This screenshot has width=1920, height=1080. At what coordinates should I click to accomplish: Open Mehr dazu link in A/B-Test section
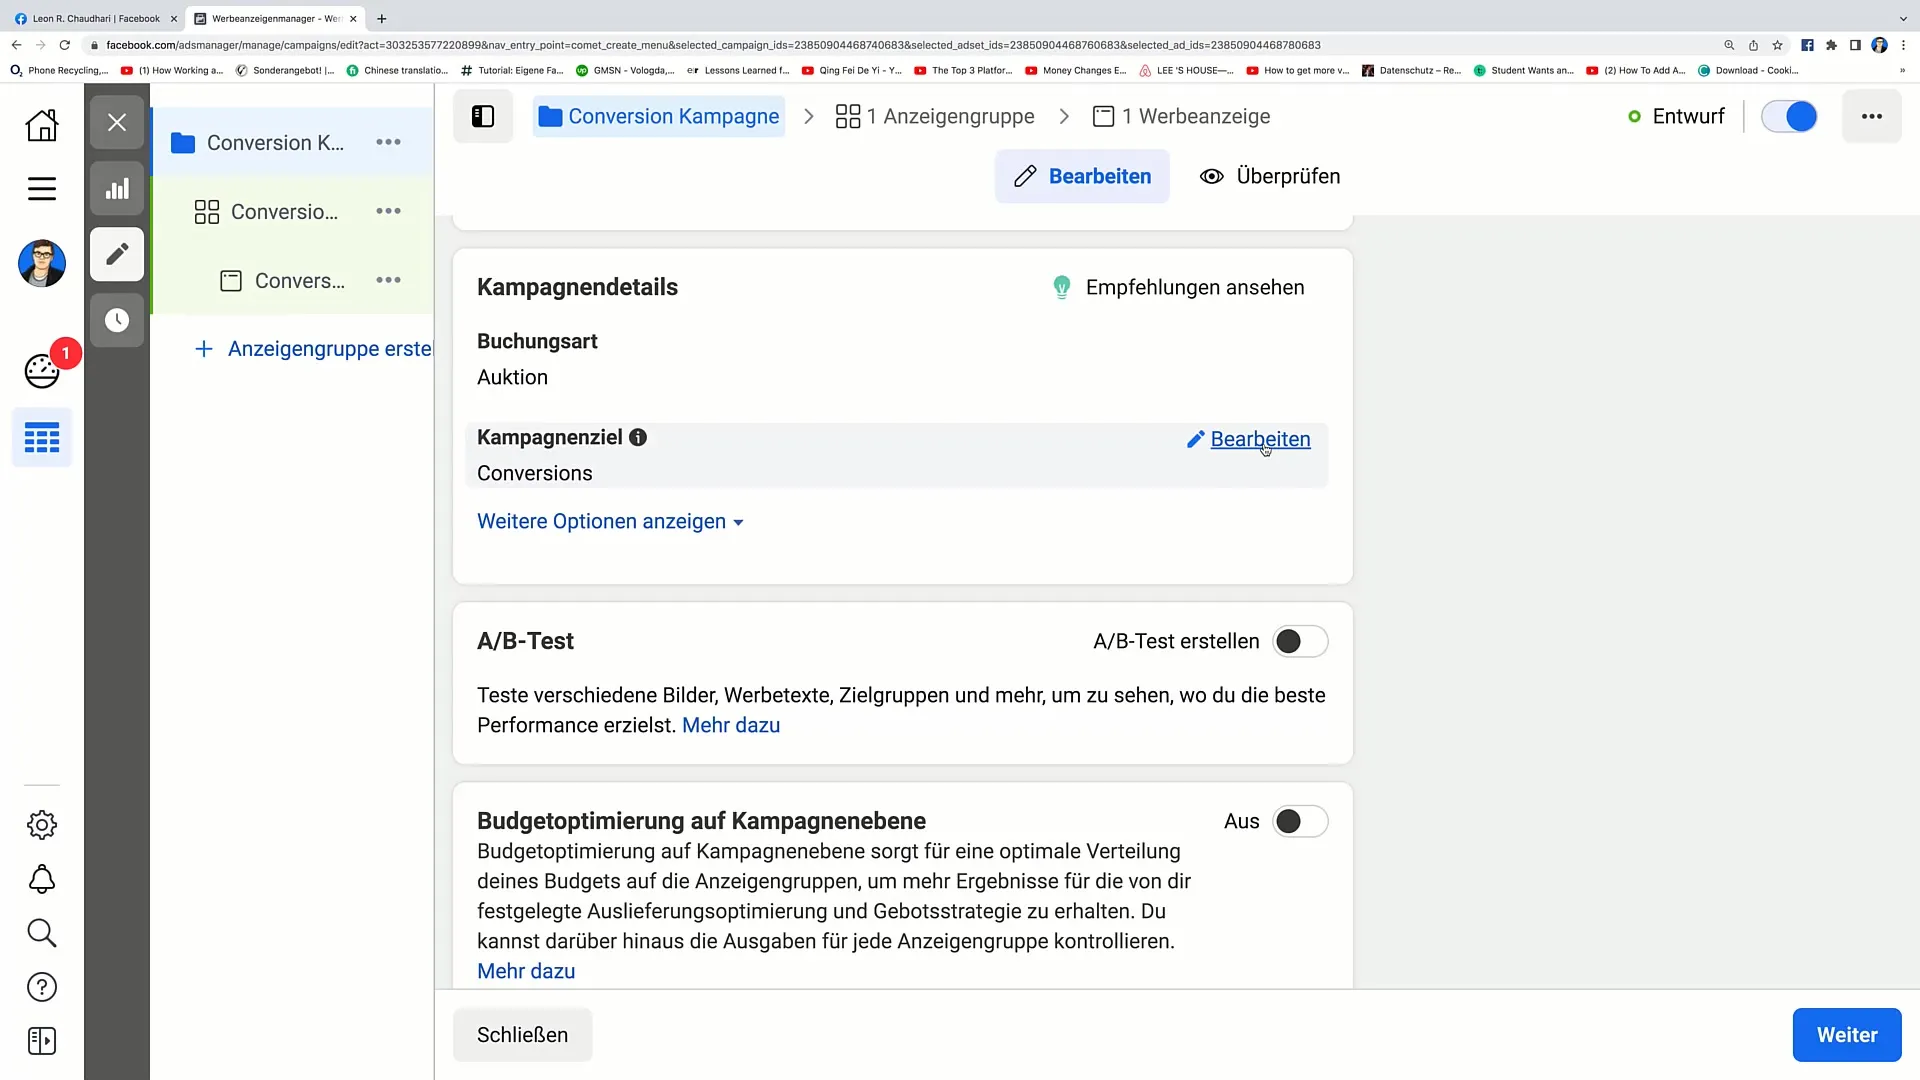point(731,725)
